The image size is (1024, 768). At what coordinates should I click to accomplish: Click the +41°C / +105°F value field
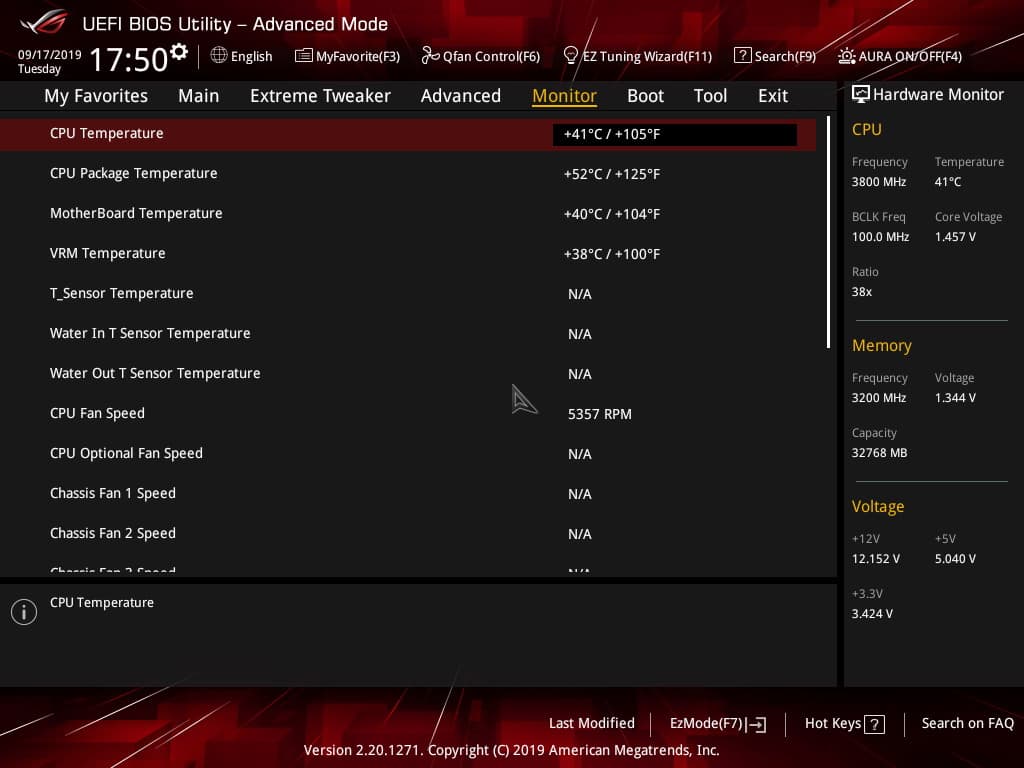coord(675,135)
